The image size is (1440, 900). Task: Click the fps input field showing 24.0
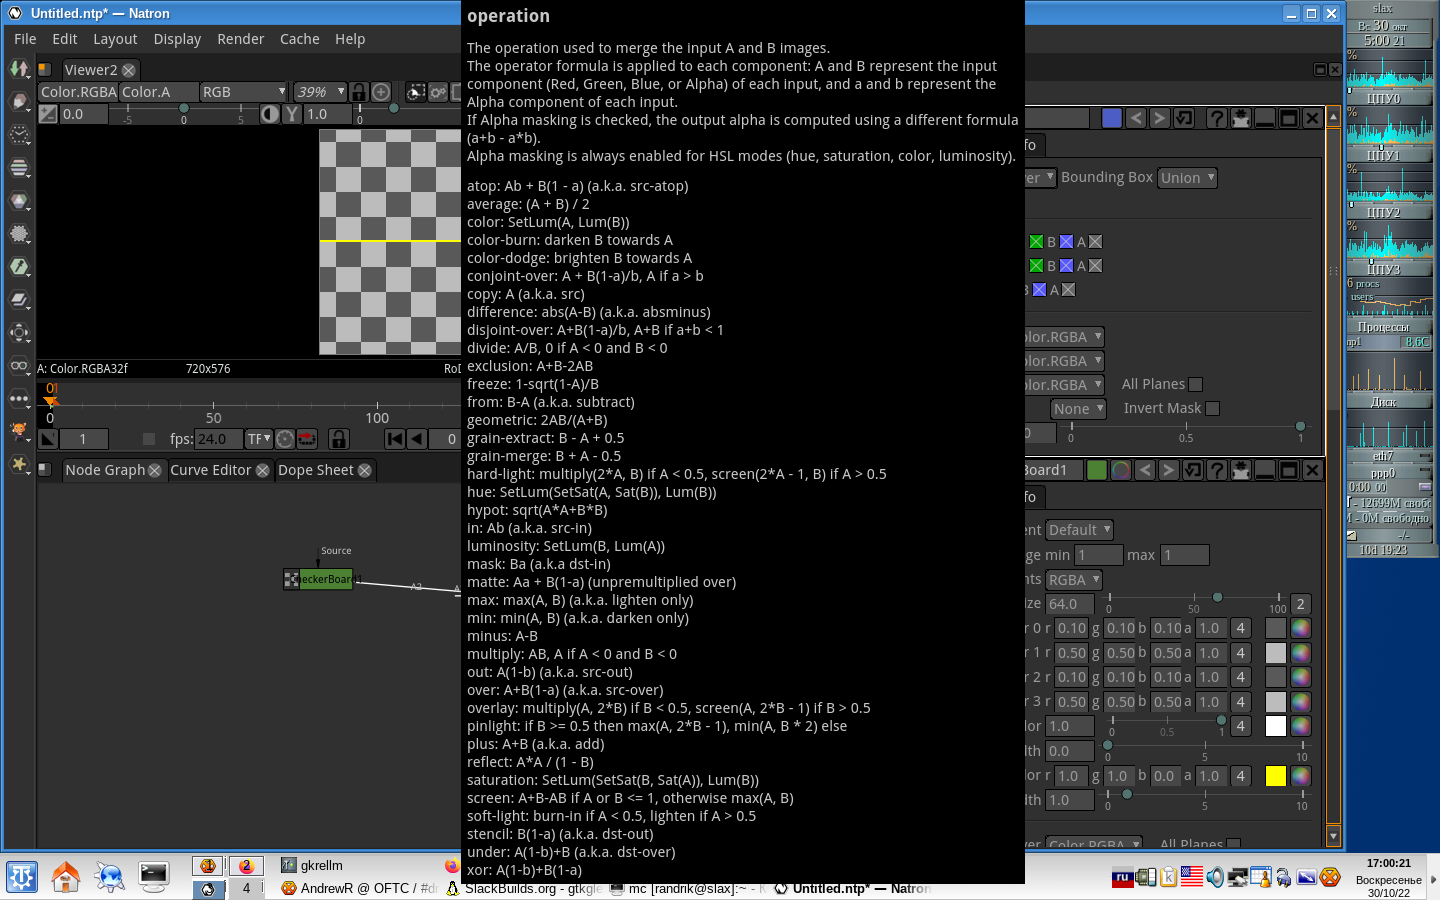click(218, 439)
